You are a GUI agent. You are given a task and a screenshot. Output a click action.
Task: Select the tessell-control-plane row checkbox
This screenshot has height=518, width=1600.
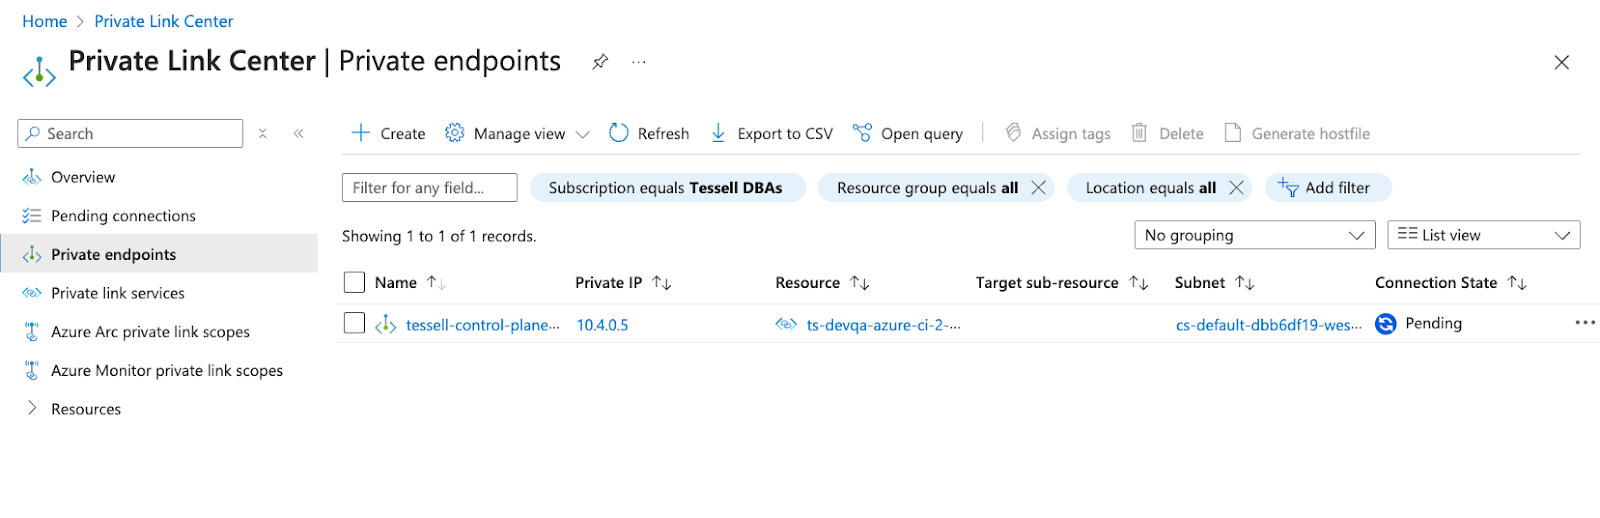[354, 323]
